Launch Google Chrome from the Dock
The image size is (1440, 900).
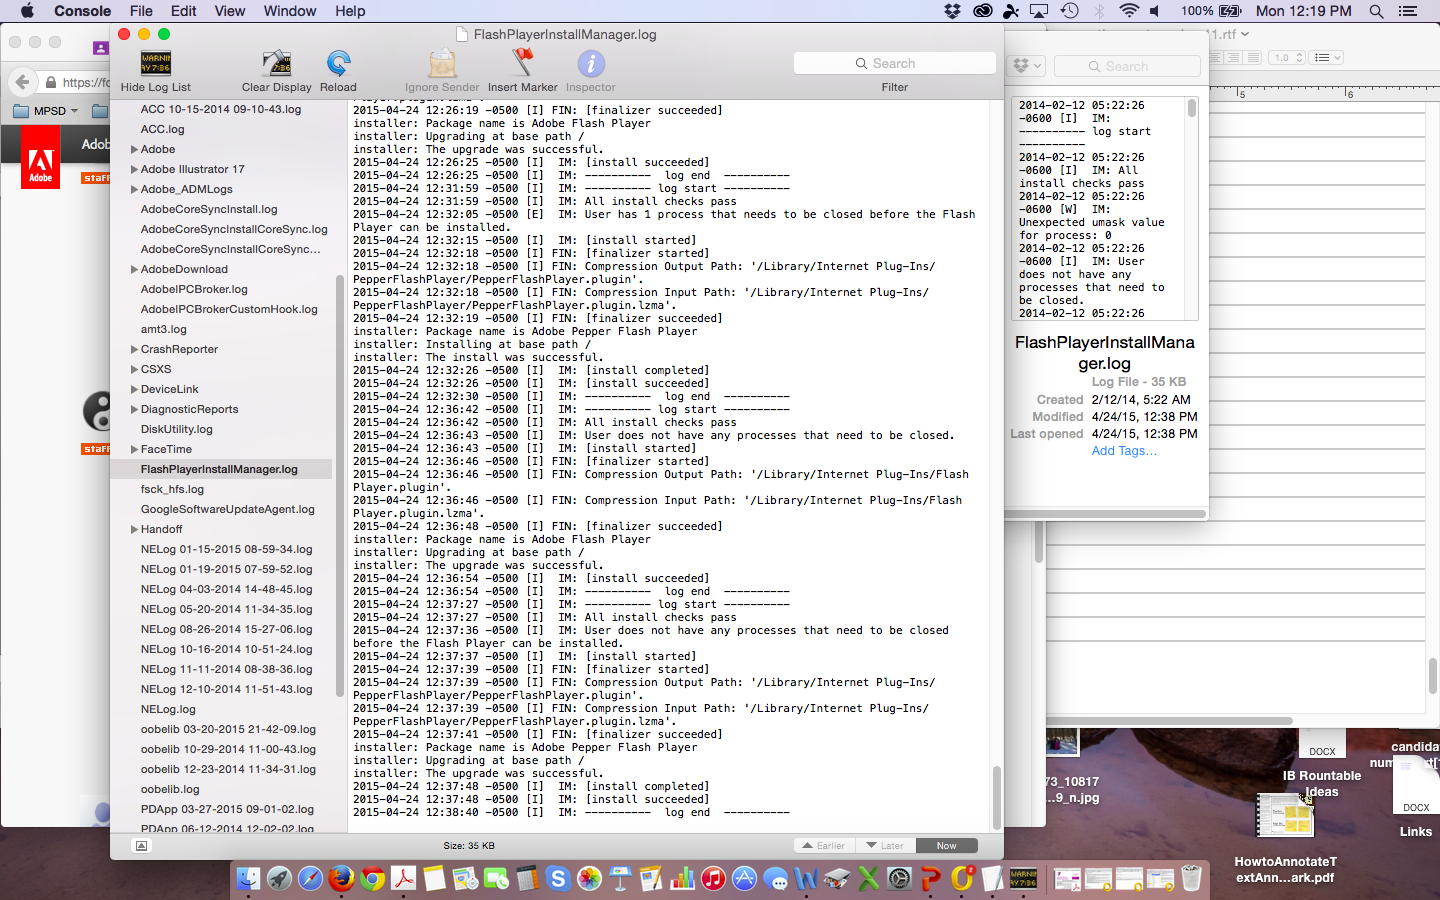[x=372, y=878]
